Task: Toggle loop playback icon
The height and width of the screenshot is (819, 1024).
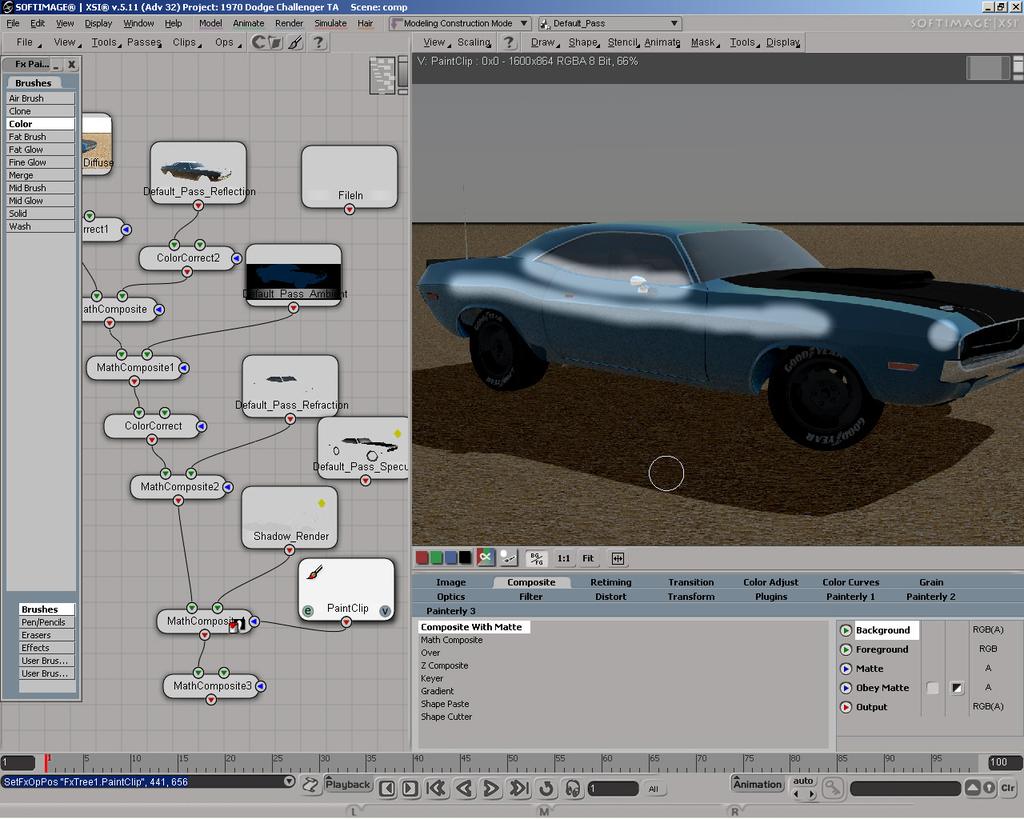Action: (547, 788)
